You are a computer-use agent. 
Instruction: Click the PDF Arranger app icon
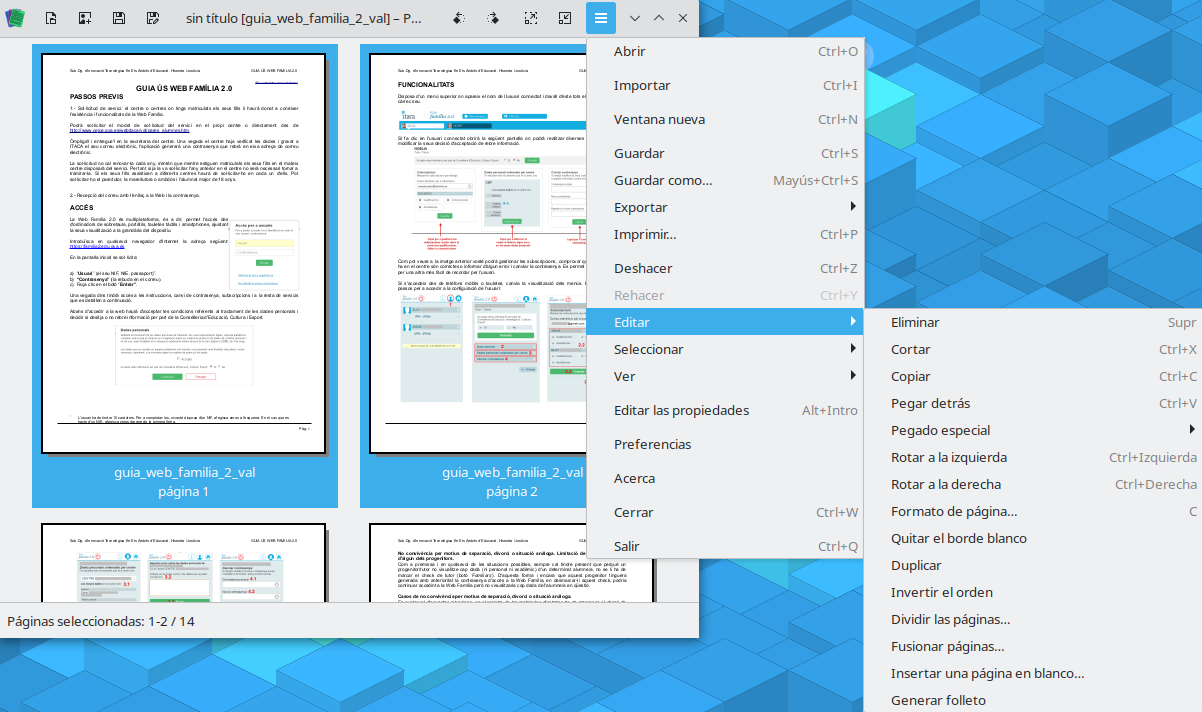[x=14, y=18]
